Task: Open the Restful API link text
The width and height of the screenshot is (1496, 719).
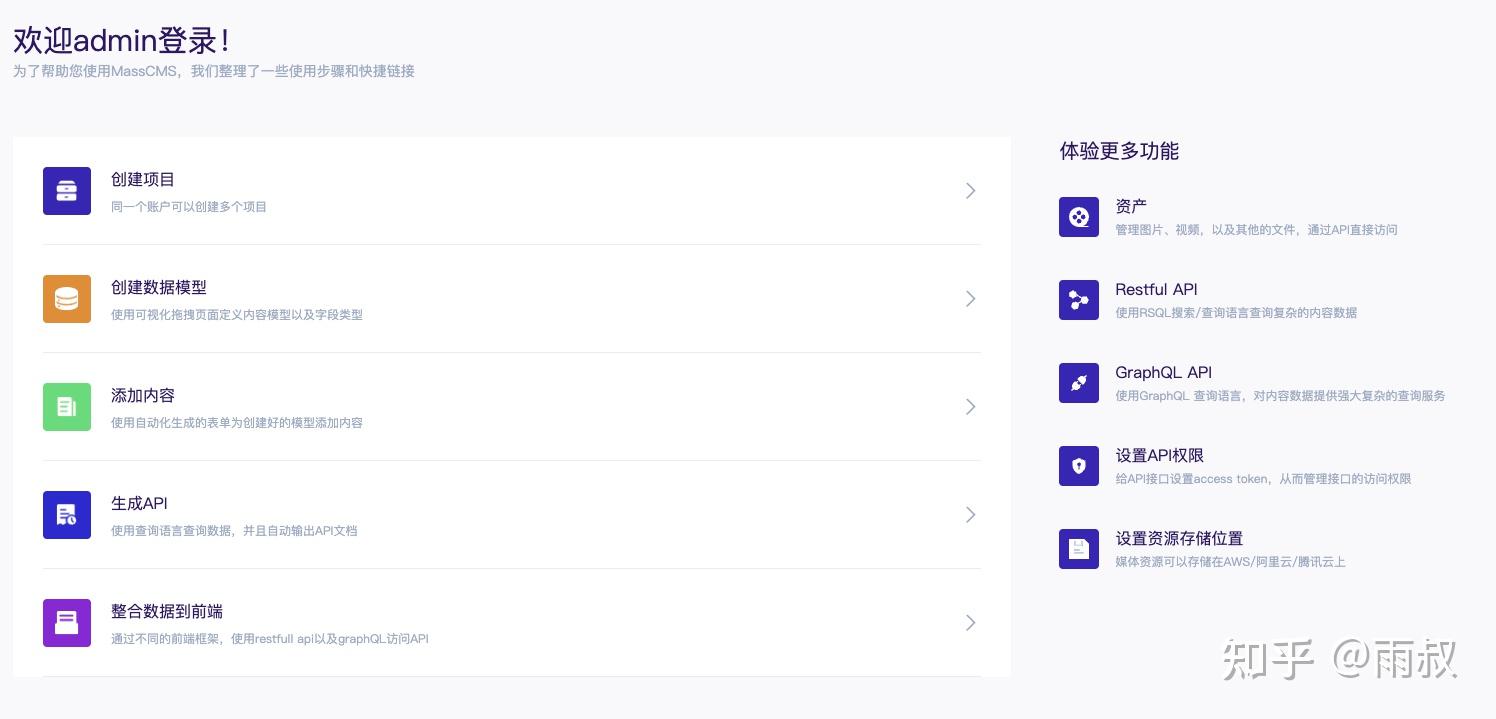Action: point(1156,290)
